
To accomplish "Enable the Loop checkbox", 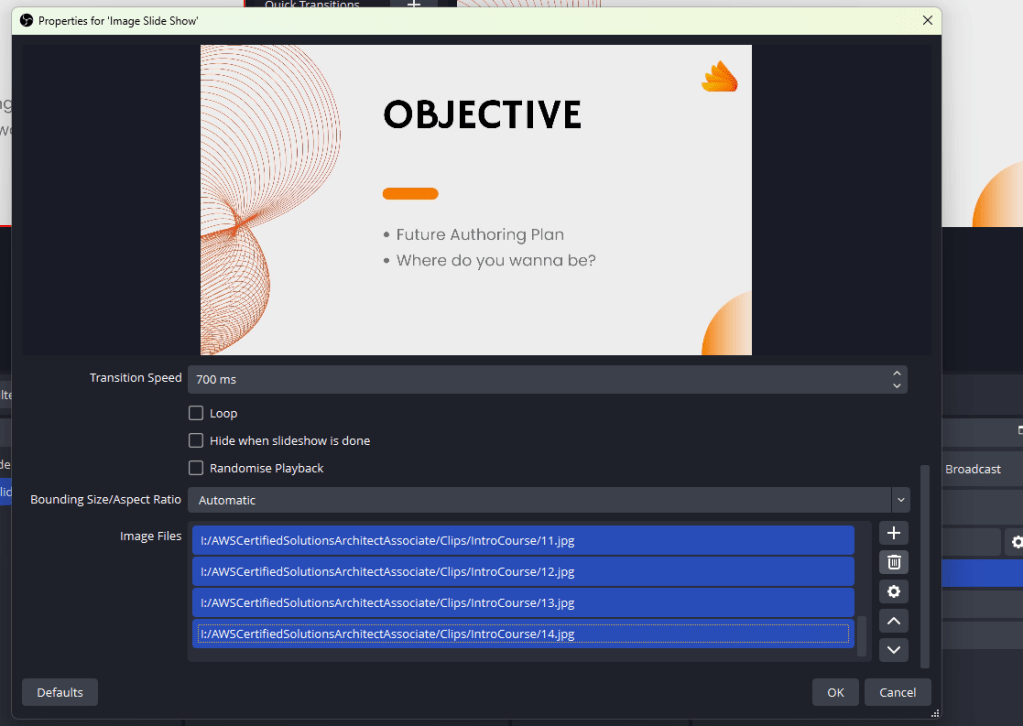I will tap(196, 413).
